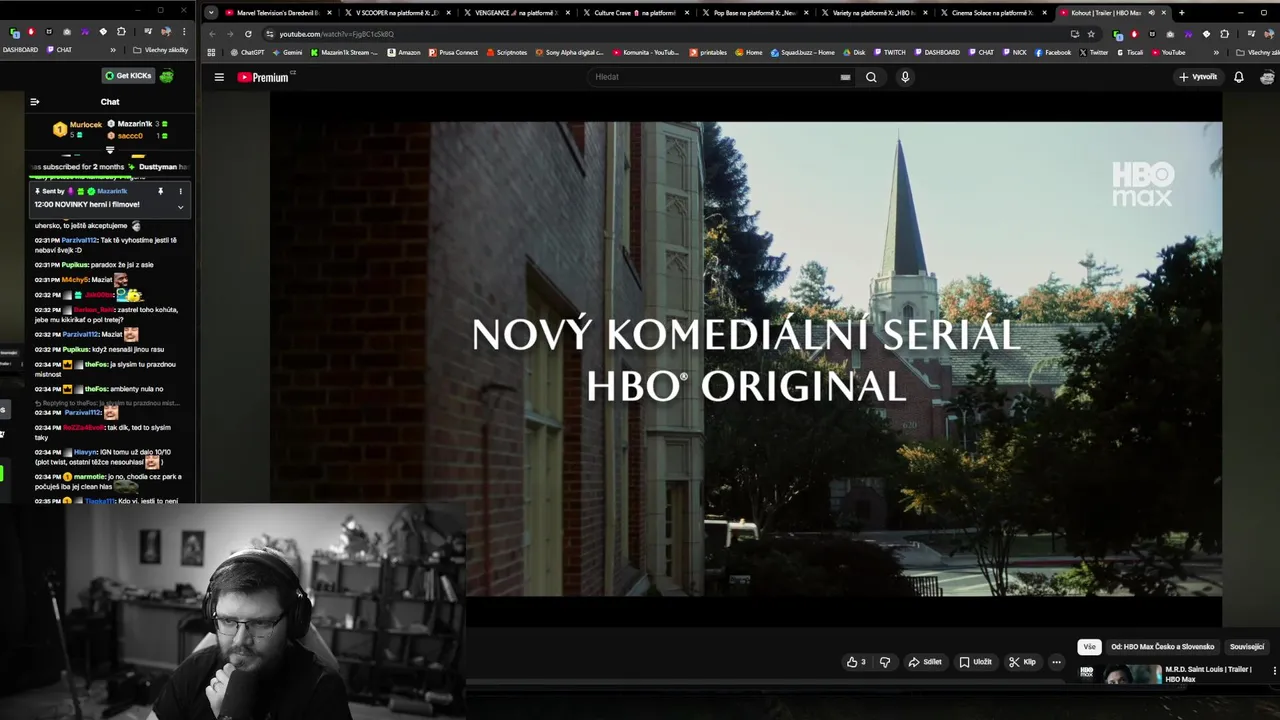Open TWITCH bookmark
This screenshot has height=720, width=1280.
(x=889, y=53)
